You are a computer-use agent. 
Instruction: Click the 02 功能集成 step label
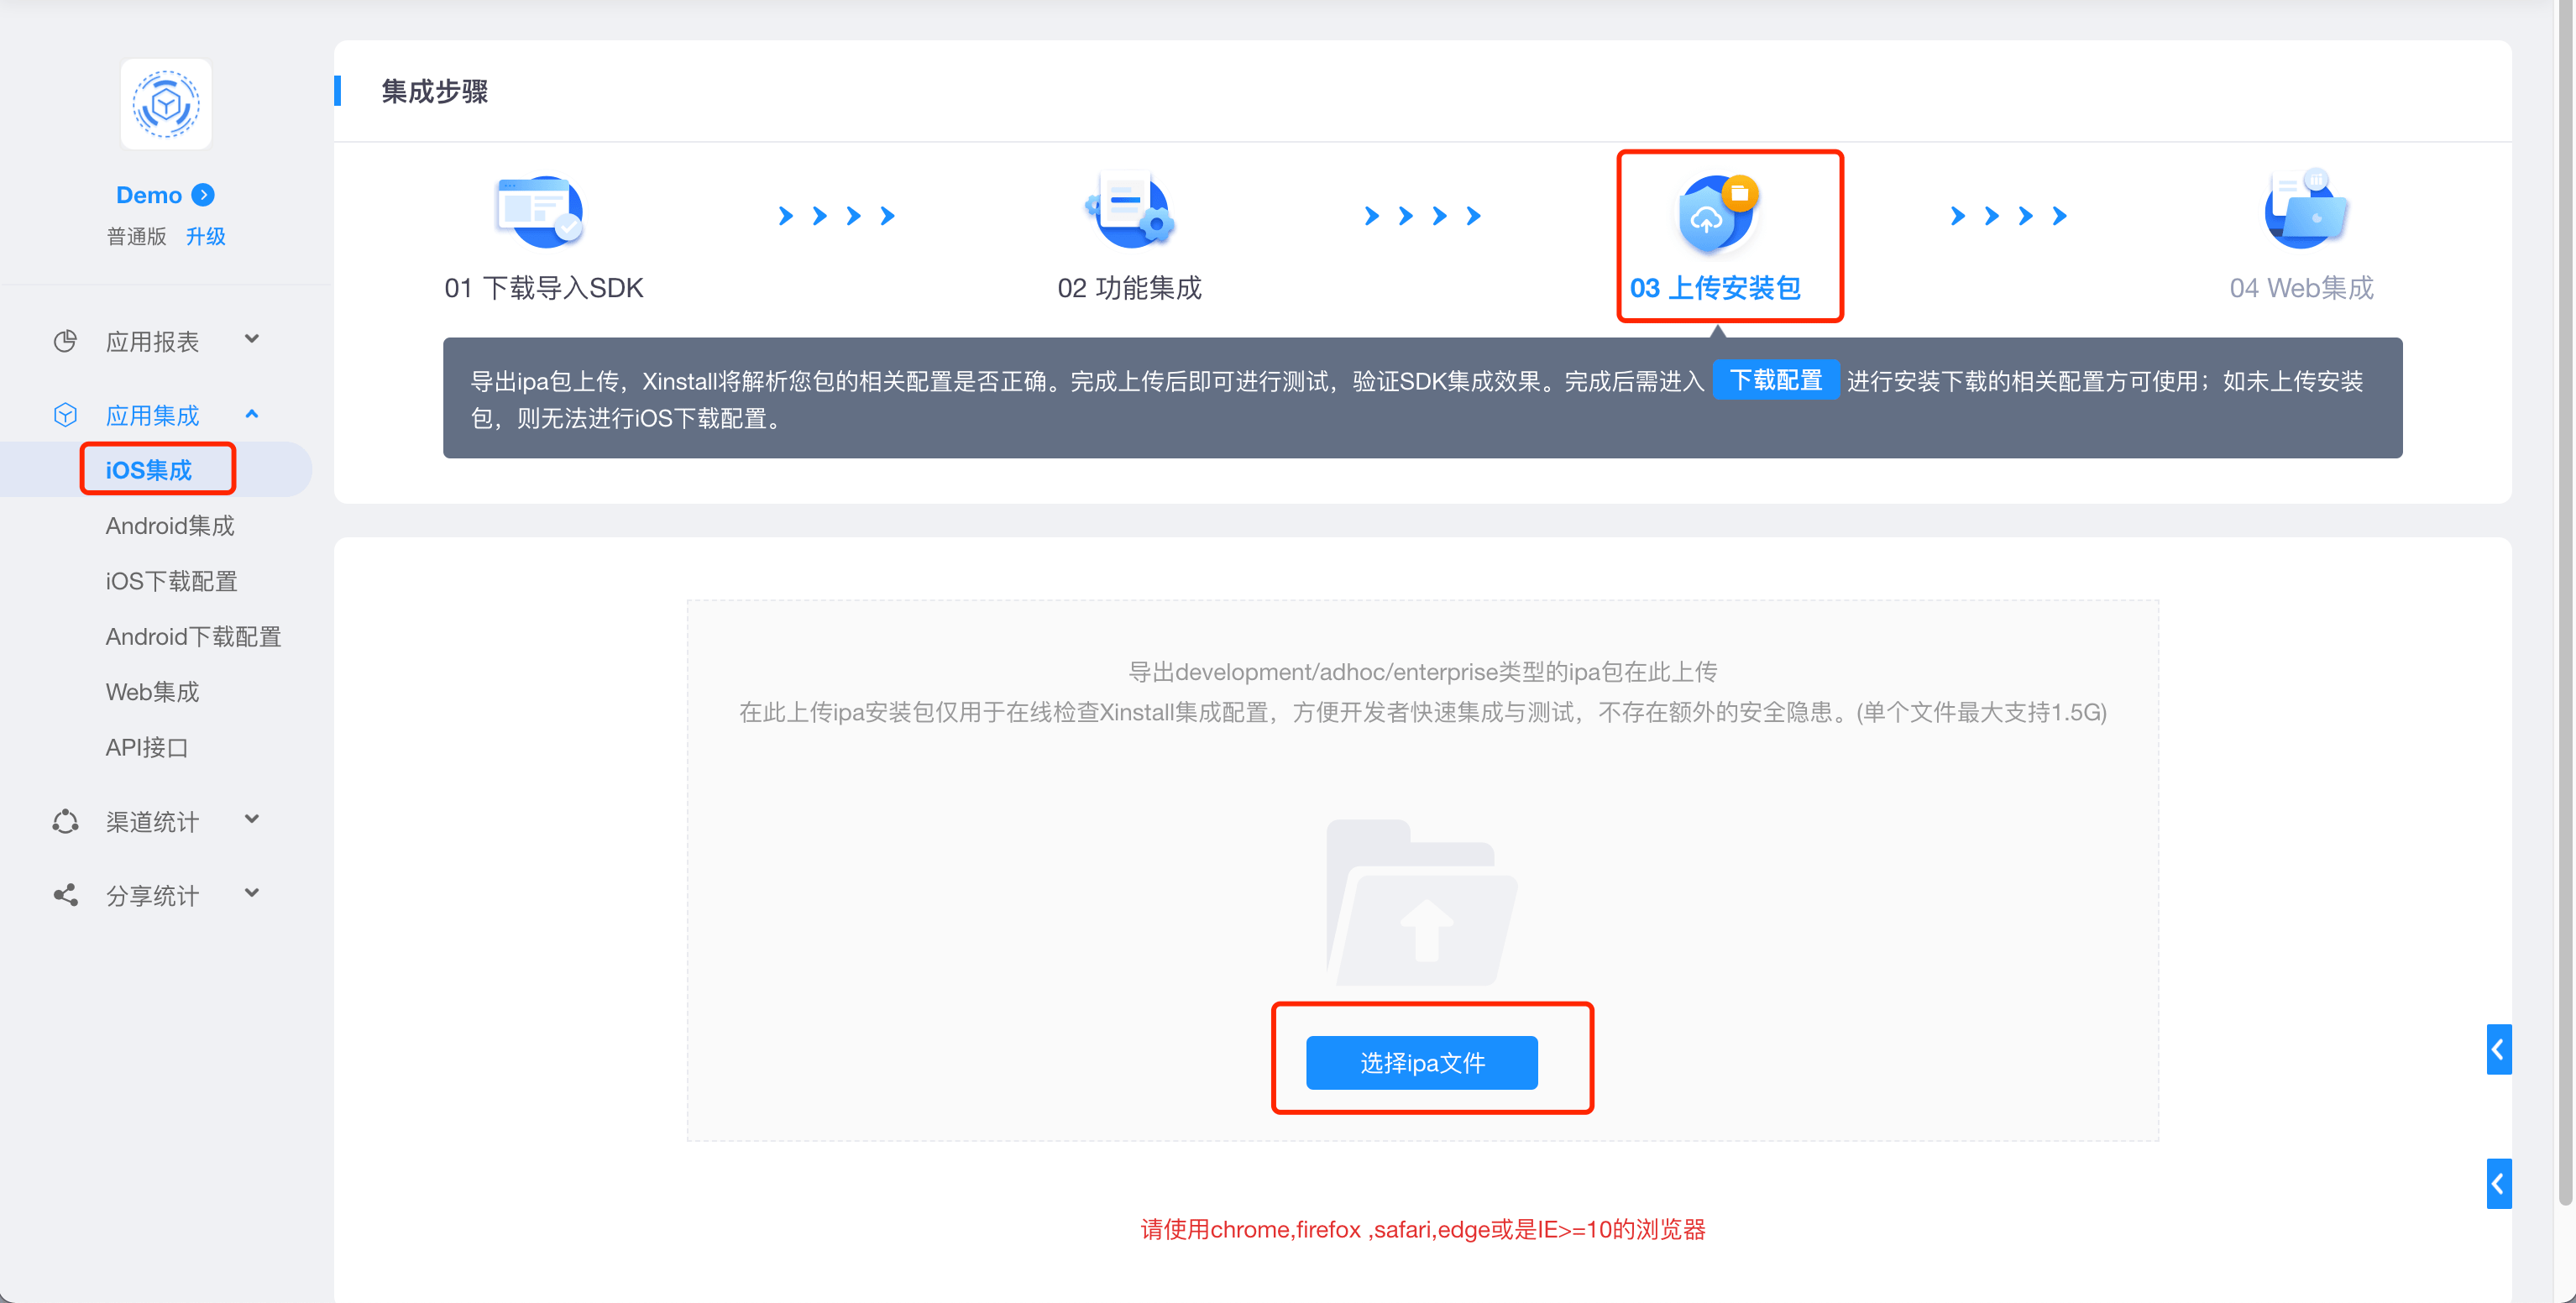tap(1129, 288)
